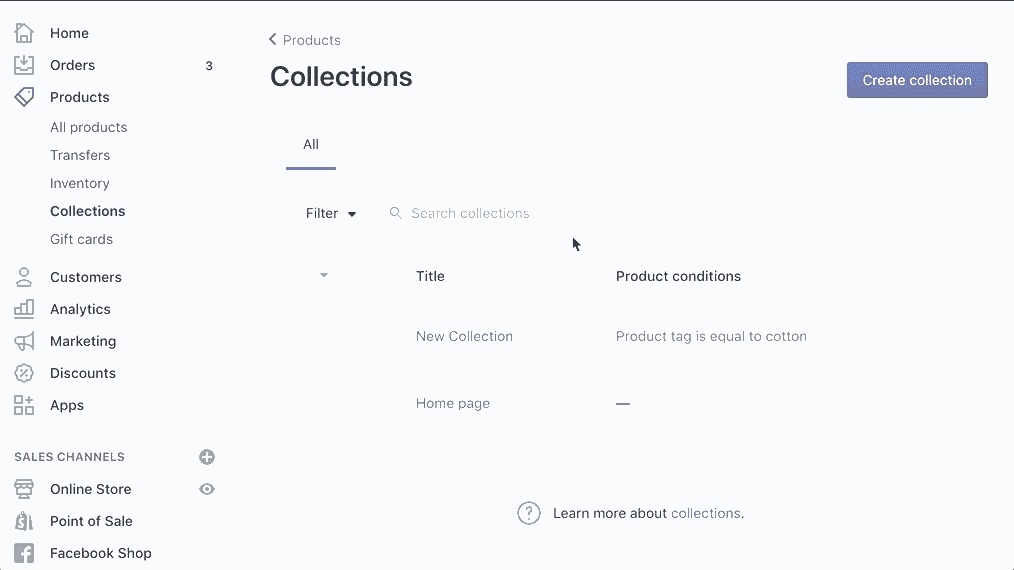1014x570 pixels.
Task: Go back to Products via chevron link
Action: (x=305, y=40)
